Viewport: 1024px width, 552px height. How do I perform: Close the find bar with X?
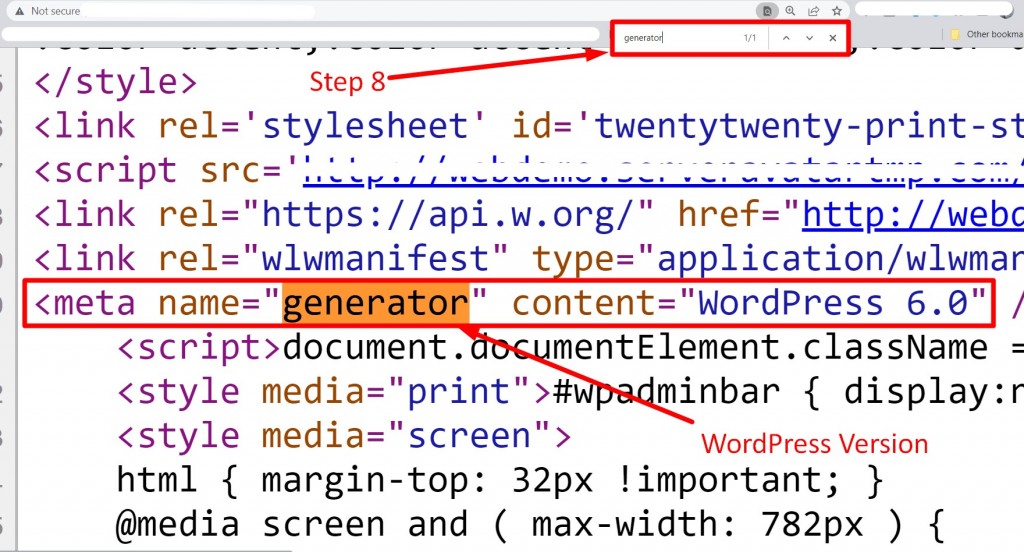pos(833,38)
